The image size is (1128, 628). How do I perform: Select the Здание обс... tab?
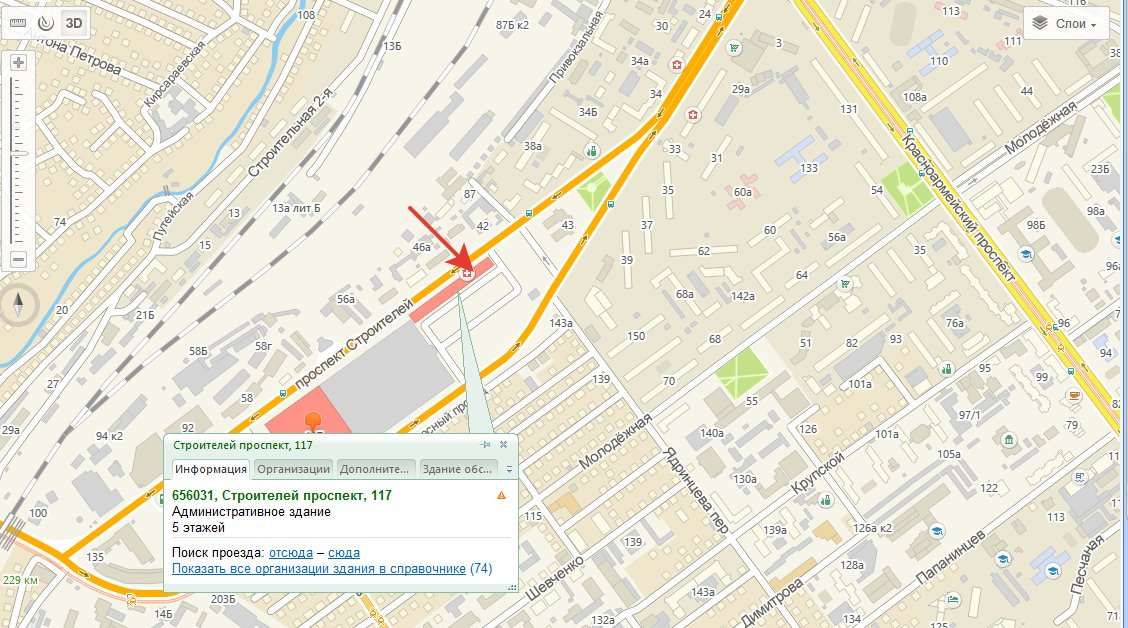[x=458, y=469]
